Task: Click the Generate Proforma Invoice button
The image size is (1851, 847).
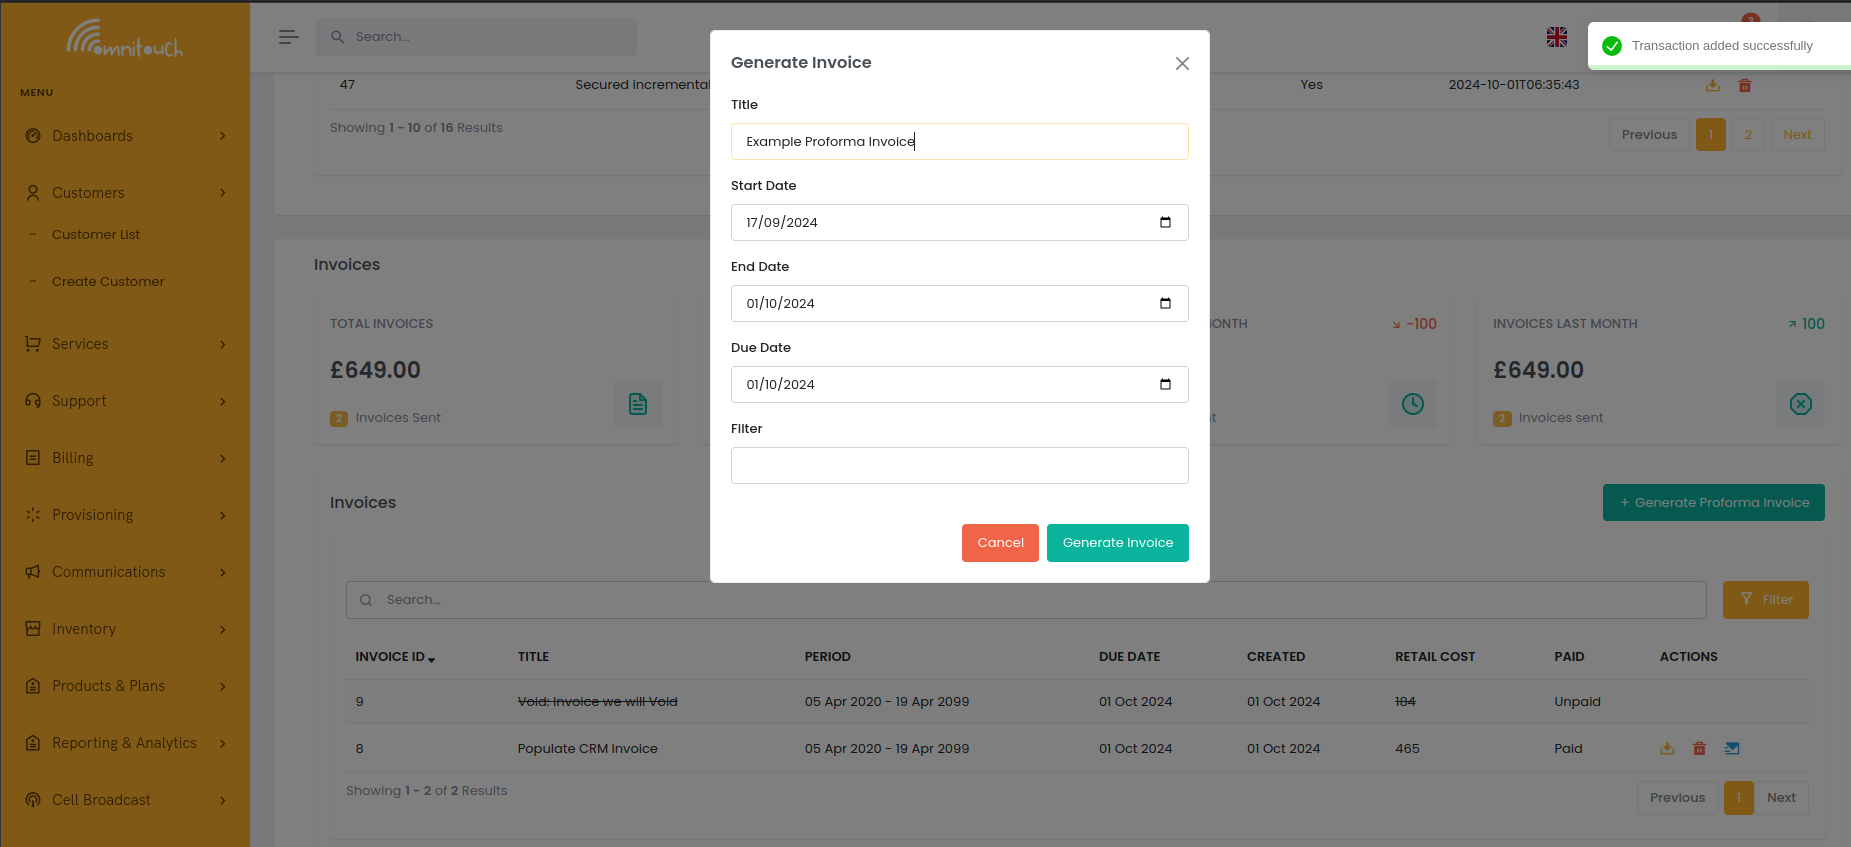Action: coord(1713,502)
